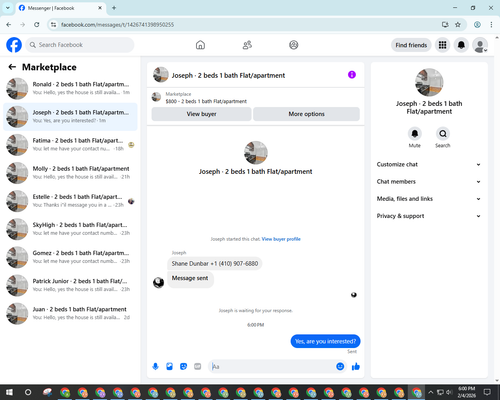This screenshot has height=400, width=500.
Task: Close the Messenger | Facebook tab
Action: pyautogui.click(x=100, y=8)
